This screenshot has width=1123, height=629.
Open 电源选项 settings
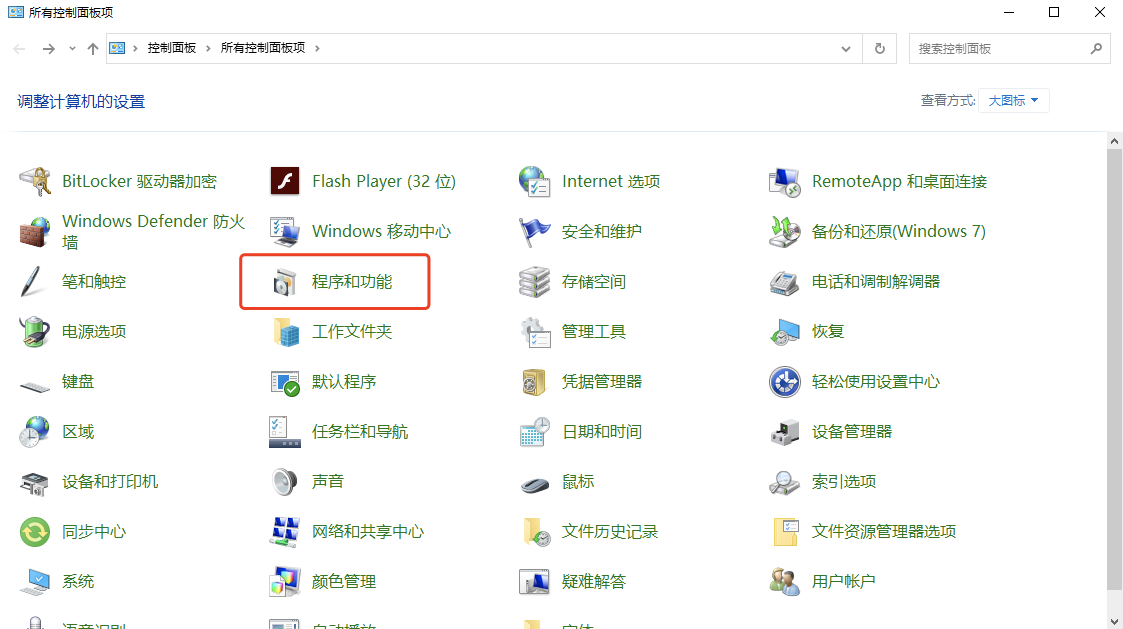tap(91, 331)
